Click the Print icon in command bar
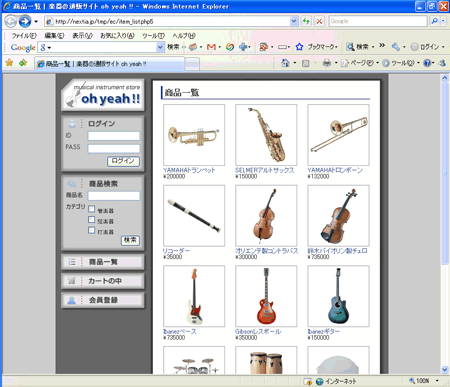The width and height of the screenshot is (450, 387). (x=327, y=63)
